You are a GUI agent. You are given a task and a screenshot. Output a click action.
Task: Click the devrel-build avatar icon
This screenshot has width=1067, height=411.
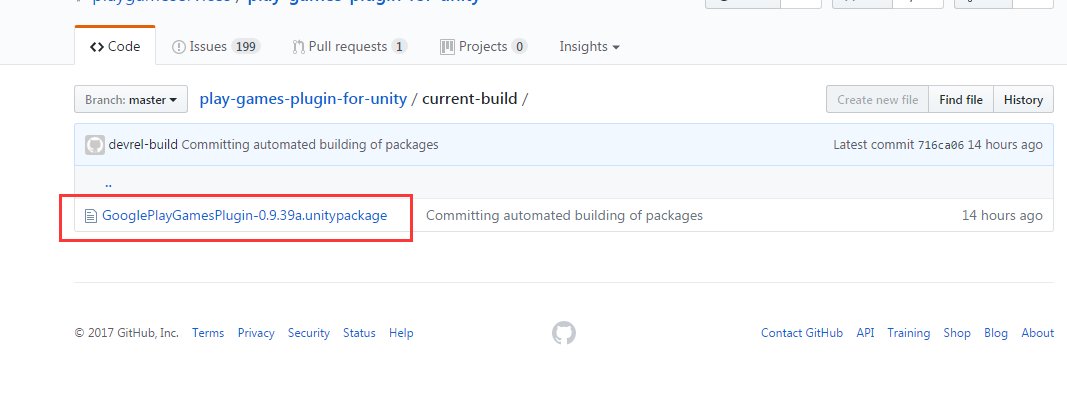95,145
